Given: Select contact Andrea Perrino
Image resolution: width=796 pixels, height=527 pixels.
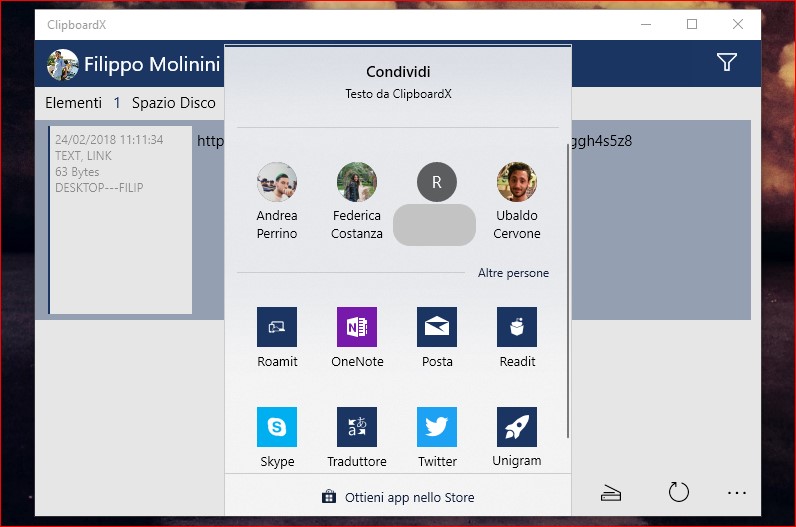Looking at the screenshot, I should click(277, 202).
